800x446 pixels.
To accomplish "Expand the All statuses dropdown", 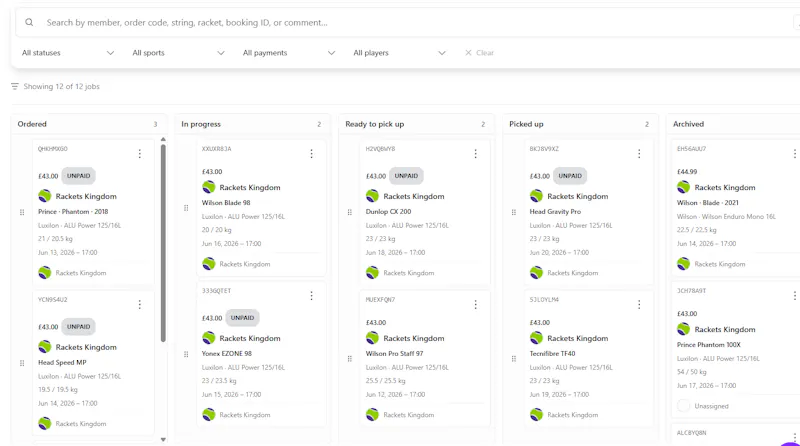I will (68, 53).
